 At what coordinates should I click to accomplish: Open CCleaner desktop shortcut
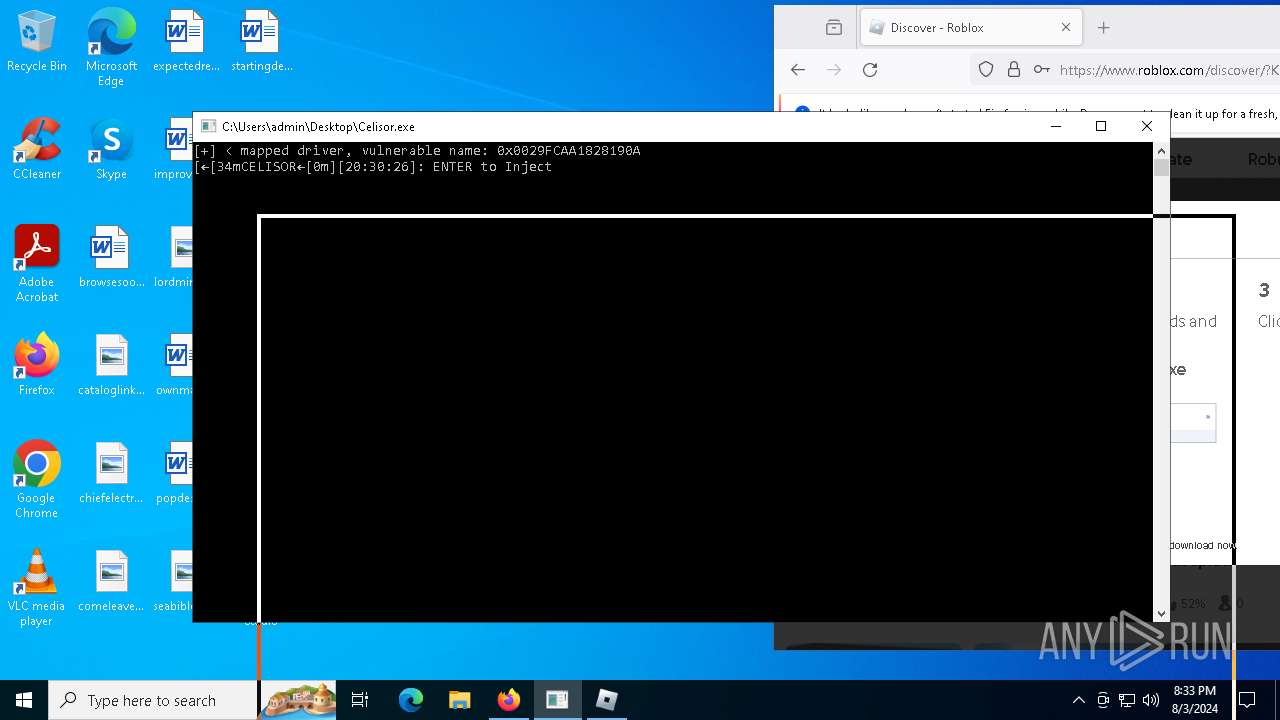point(37,149)
